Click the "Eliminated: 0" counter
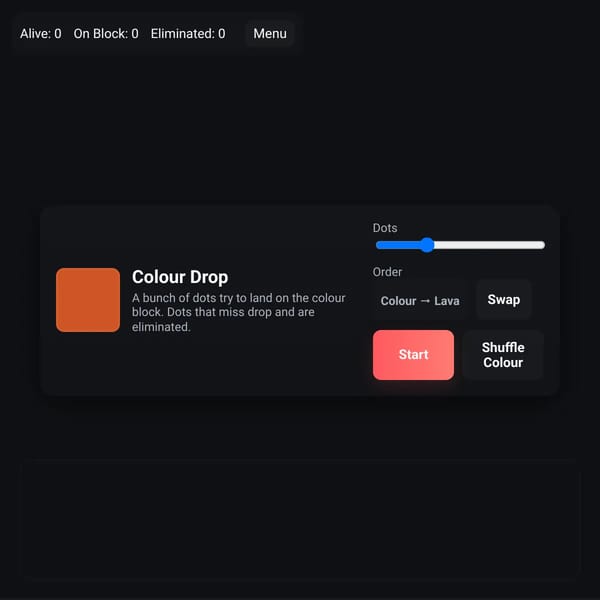The image size is (600, 600). coord(188,34)
